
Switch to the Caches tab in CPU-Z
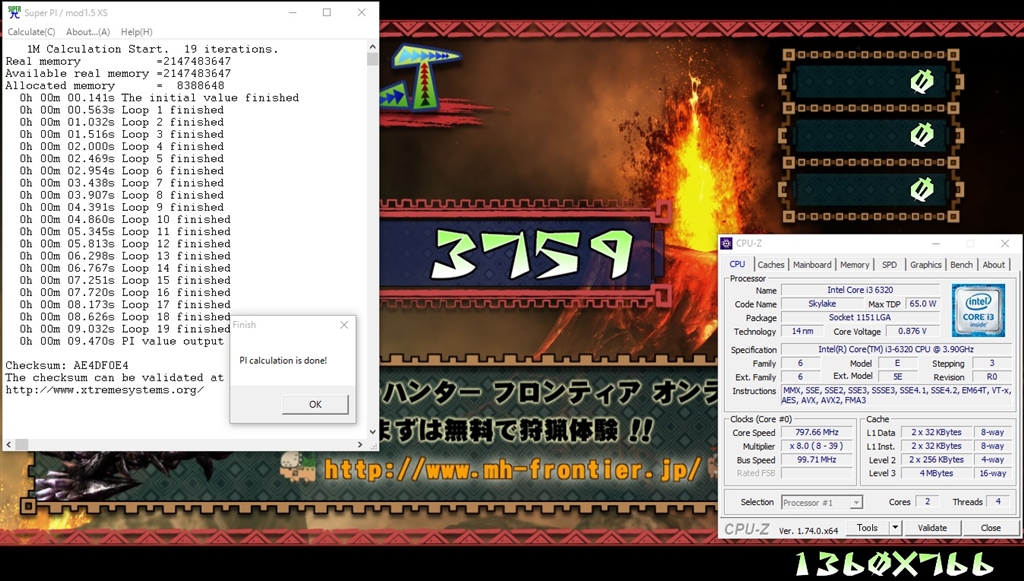[x=771, y=265]
